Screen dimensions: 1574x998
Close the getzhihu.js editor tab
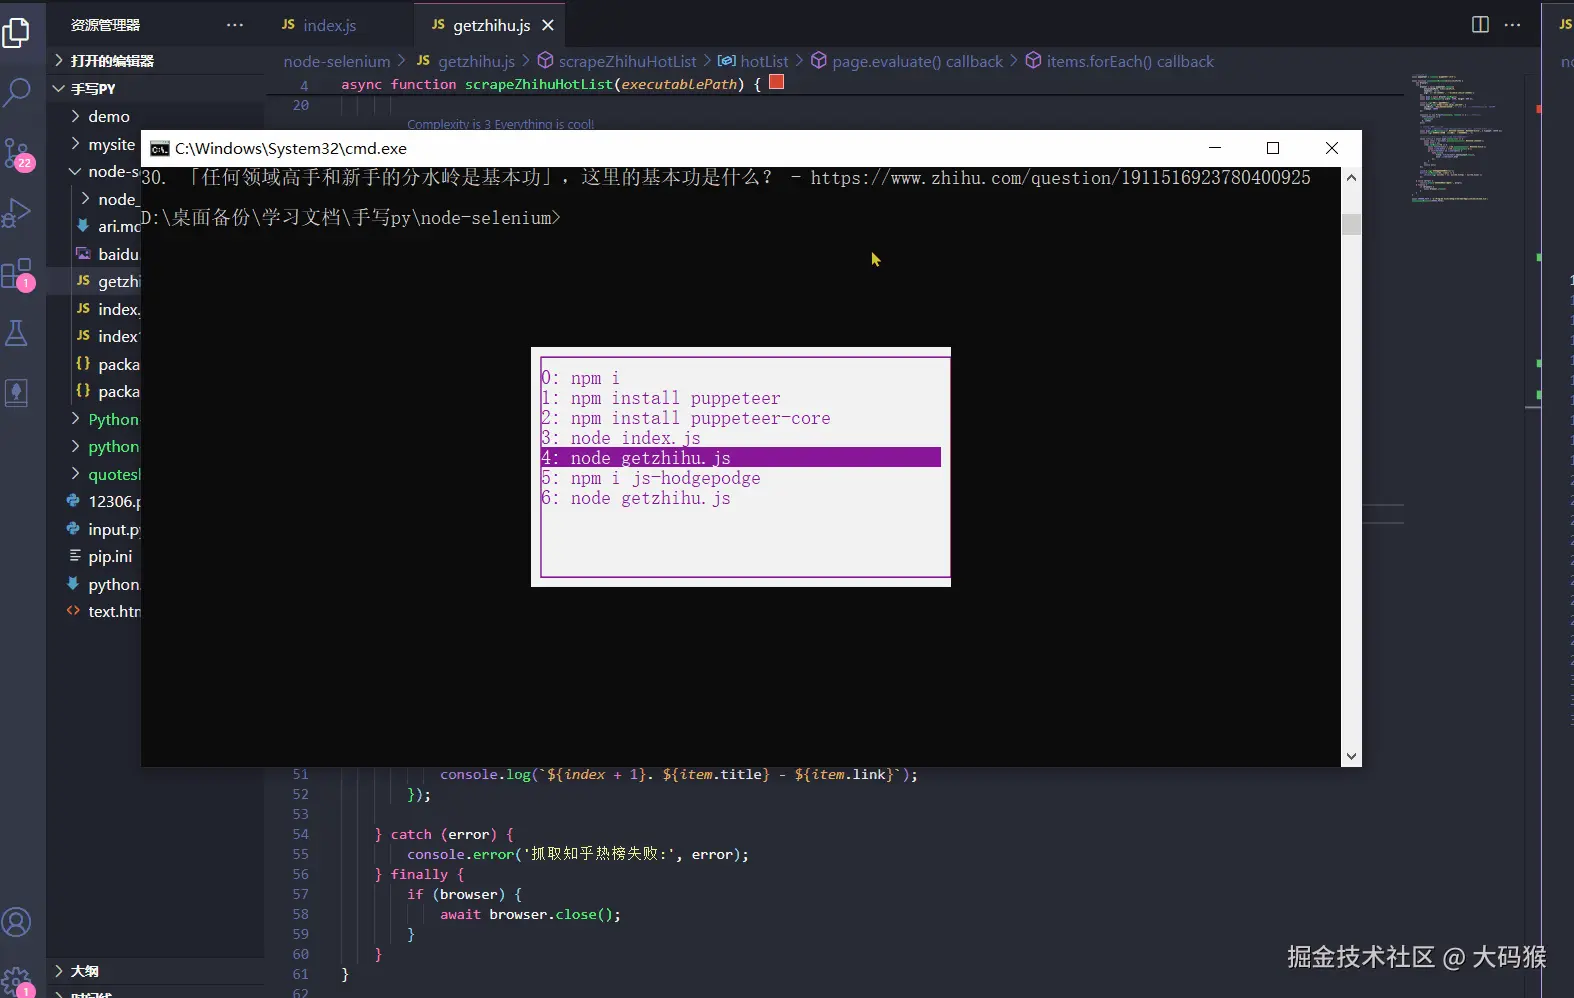547,25
